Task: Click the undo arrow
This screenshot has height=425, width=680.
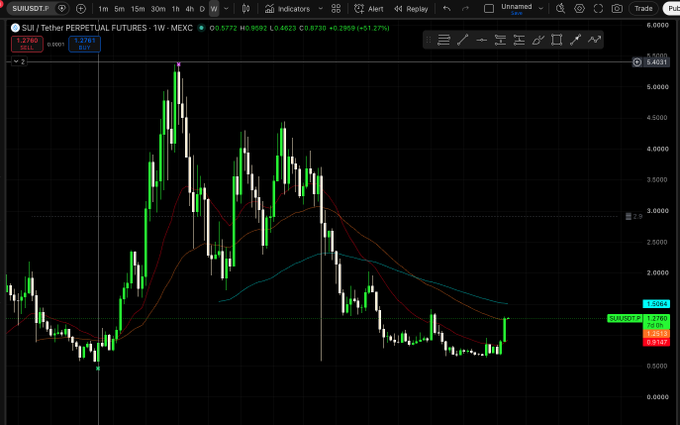Action: coord(447,9)
